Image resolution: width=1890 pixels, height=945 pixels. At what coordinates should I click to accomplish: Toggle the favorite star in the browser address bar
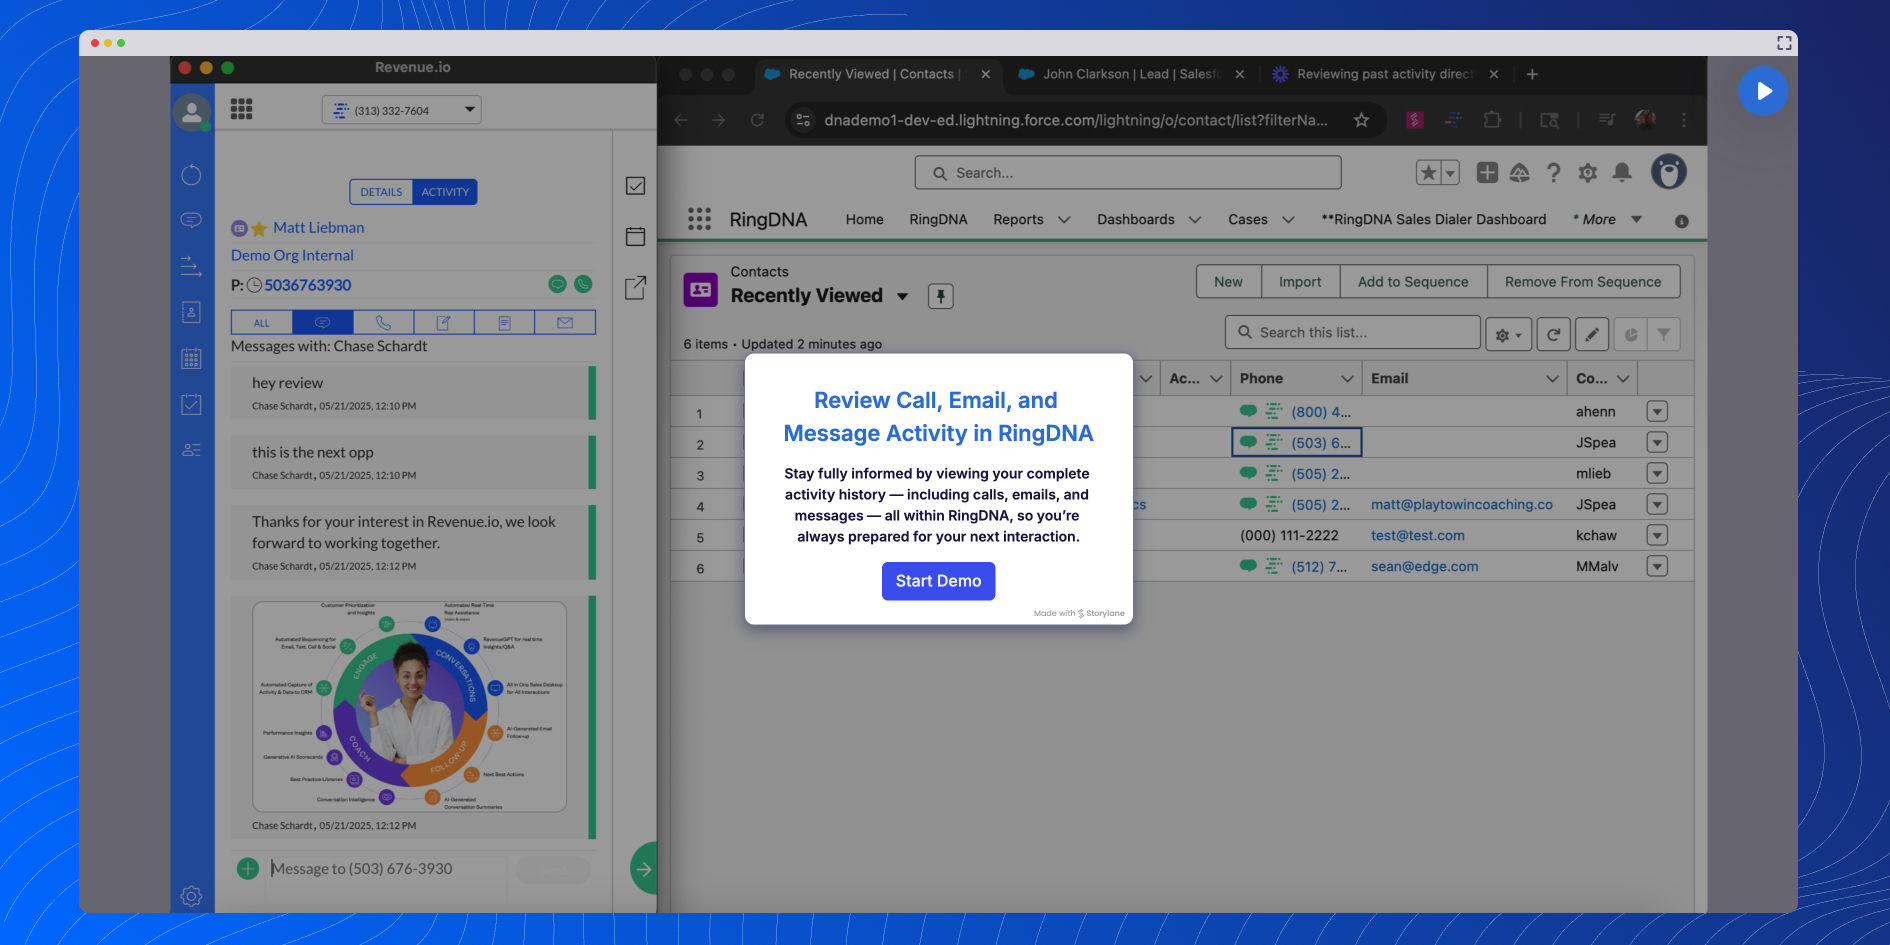click(1361, 120)
